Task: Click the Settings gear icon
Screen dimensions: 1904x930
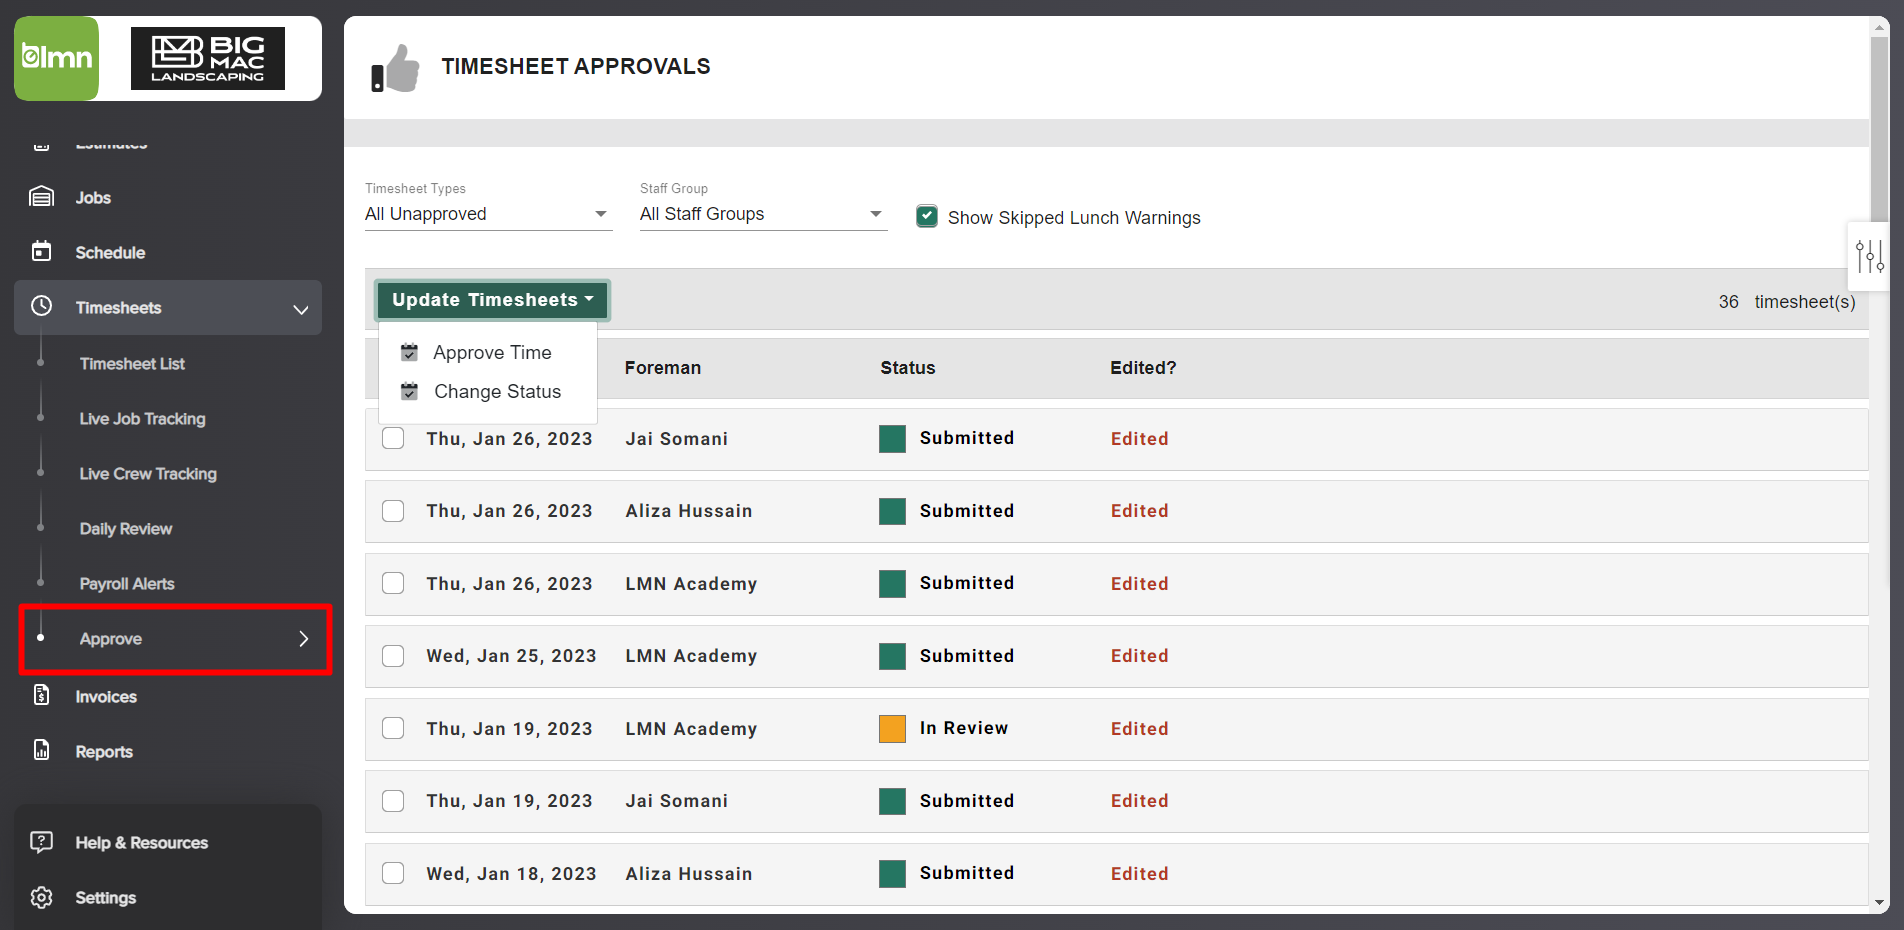Action: tap(41, 897)
